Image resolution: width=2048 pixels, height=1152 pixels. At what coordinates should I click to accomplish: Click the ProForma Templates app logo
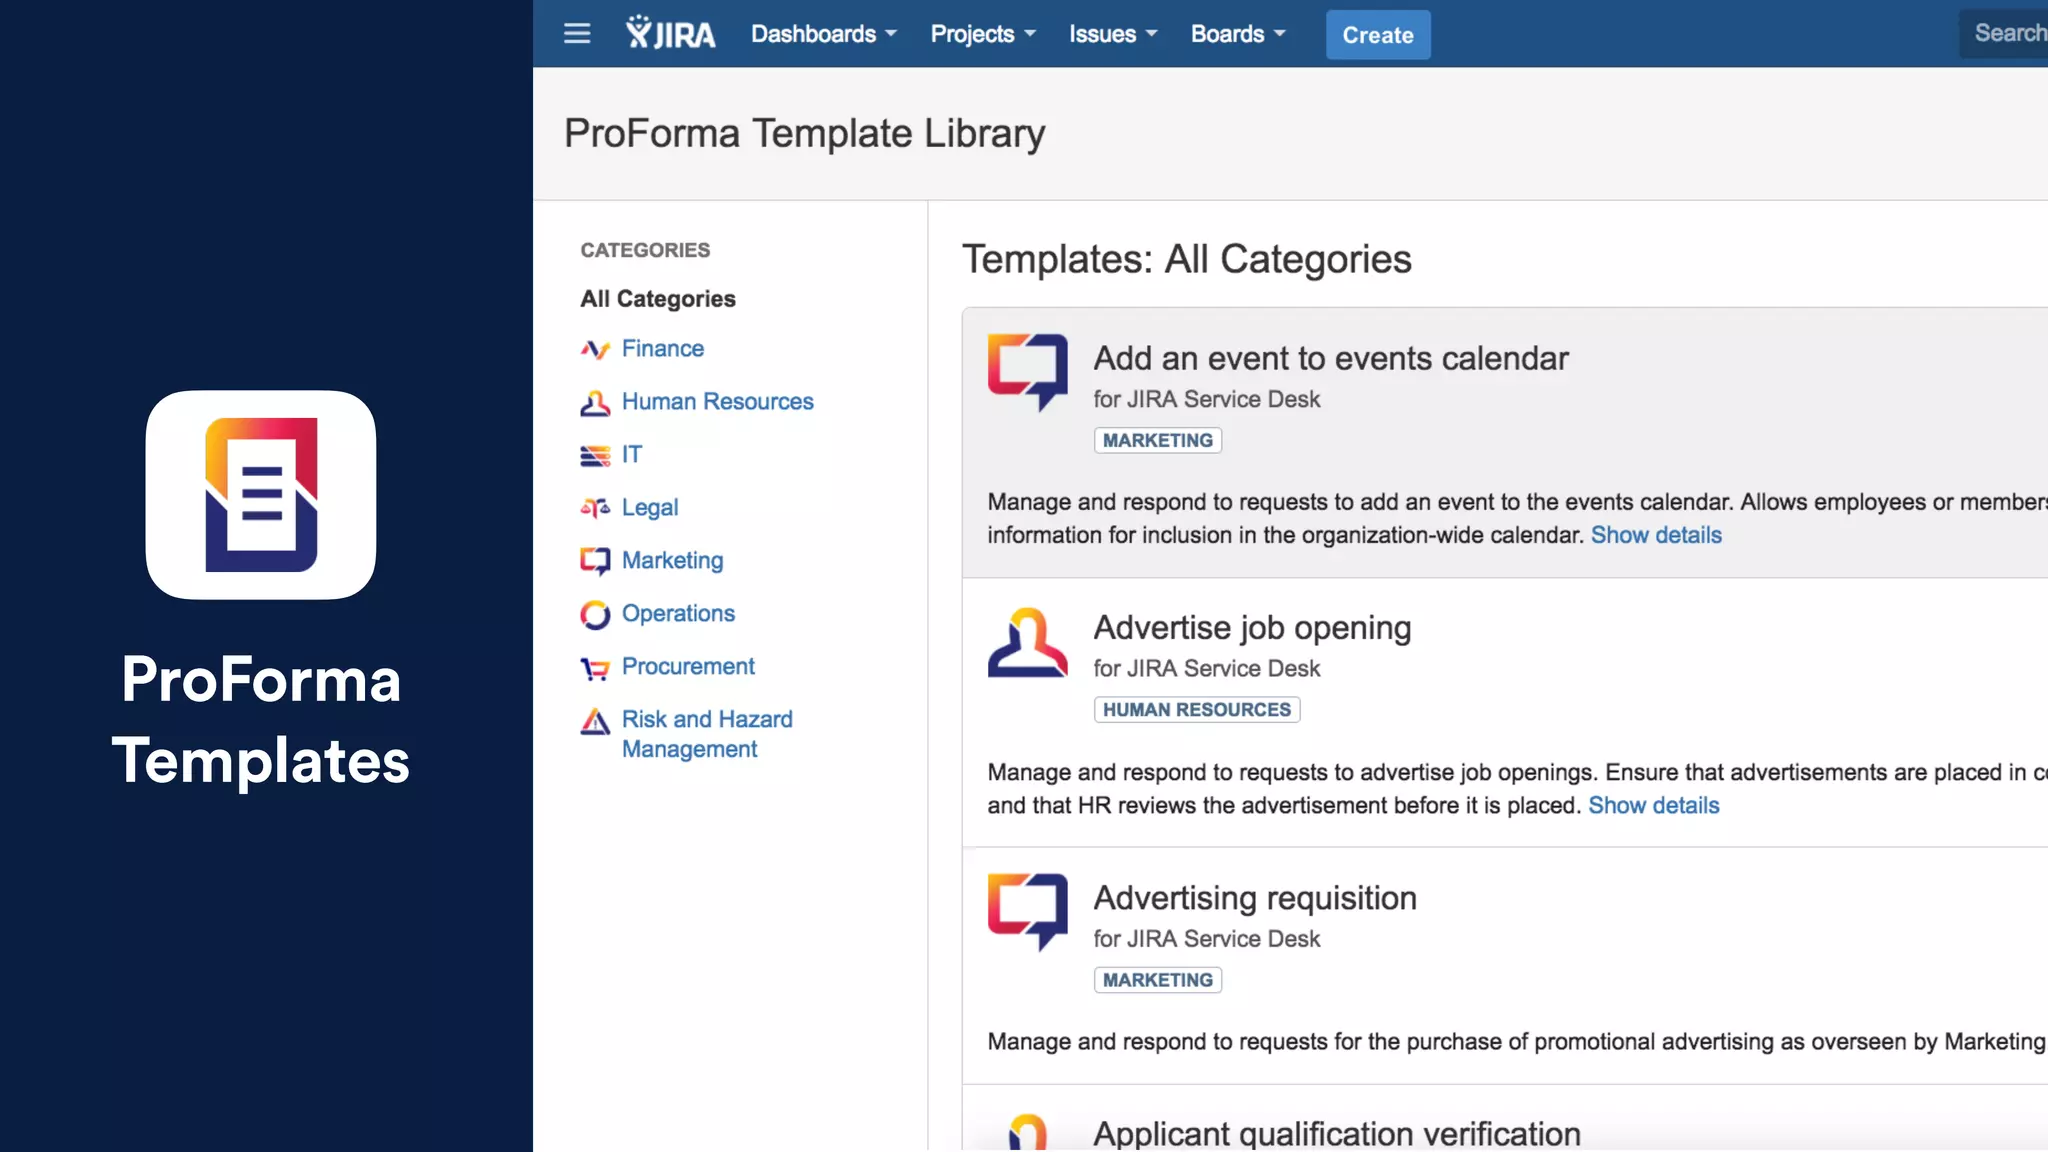click(x=261, y=495)
